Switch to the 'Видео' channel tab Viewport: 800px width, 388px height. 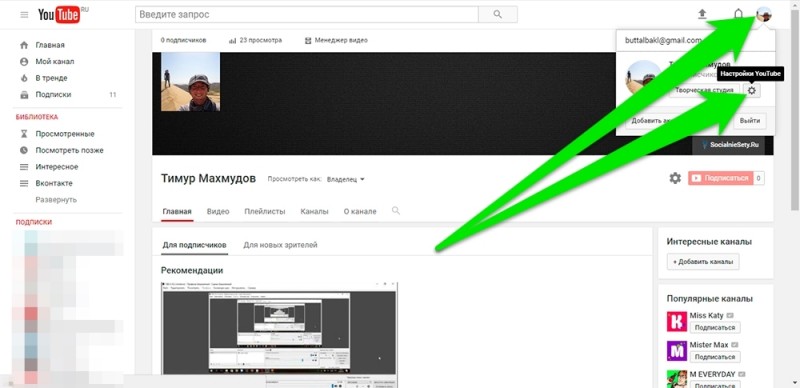218,211
